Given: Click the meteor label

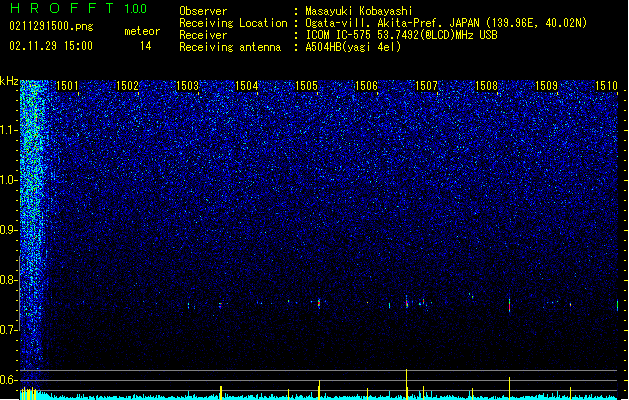Looking at the screenshot, I should (142, 31).
